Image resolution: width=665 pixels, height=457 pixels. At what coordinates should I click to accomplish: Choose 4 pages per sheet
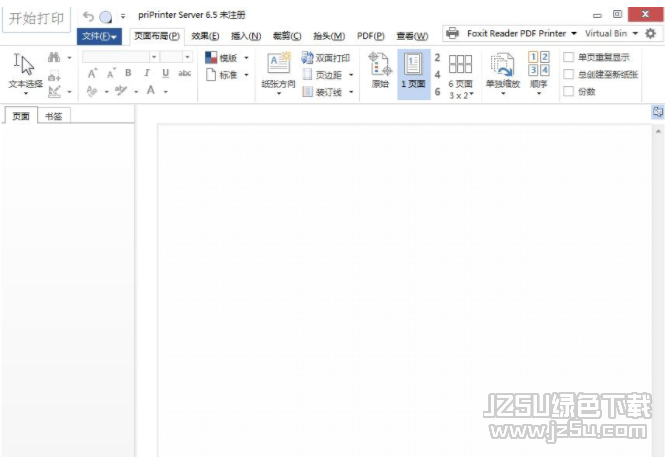[437, 75]
